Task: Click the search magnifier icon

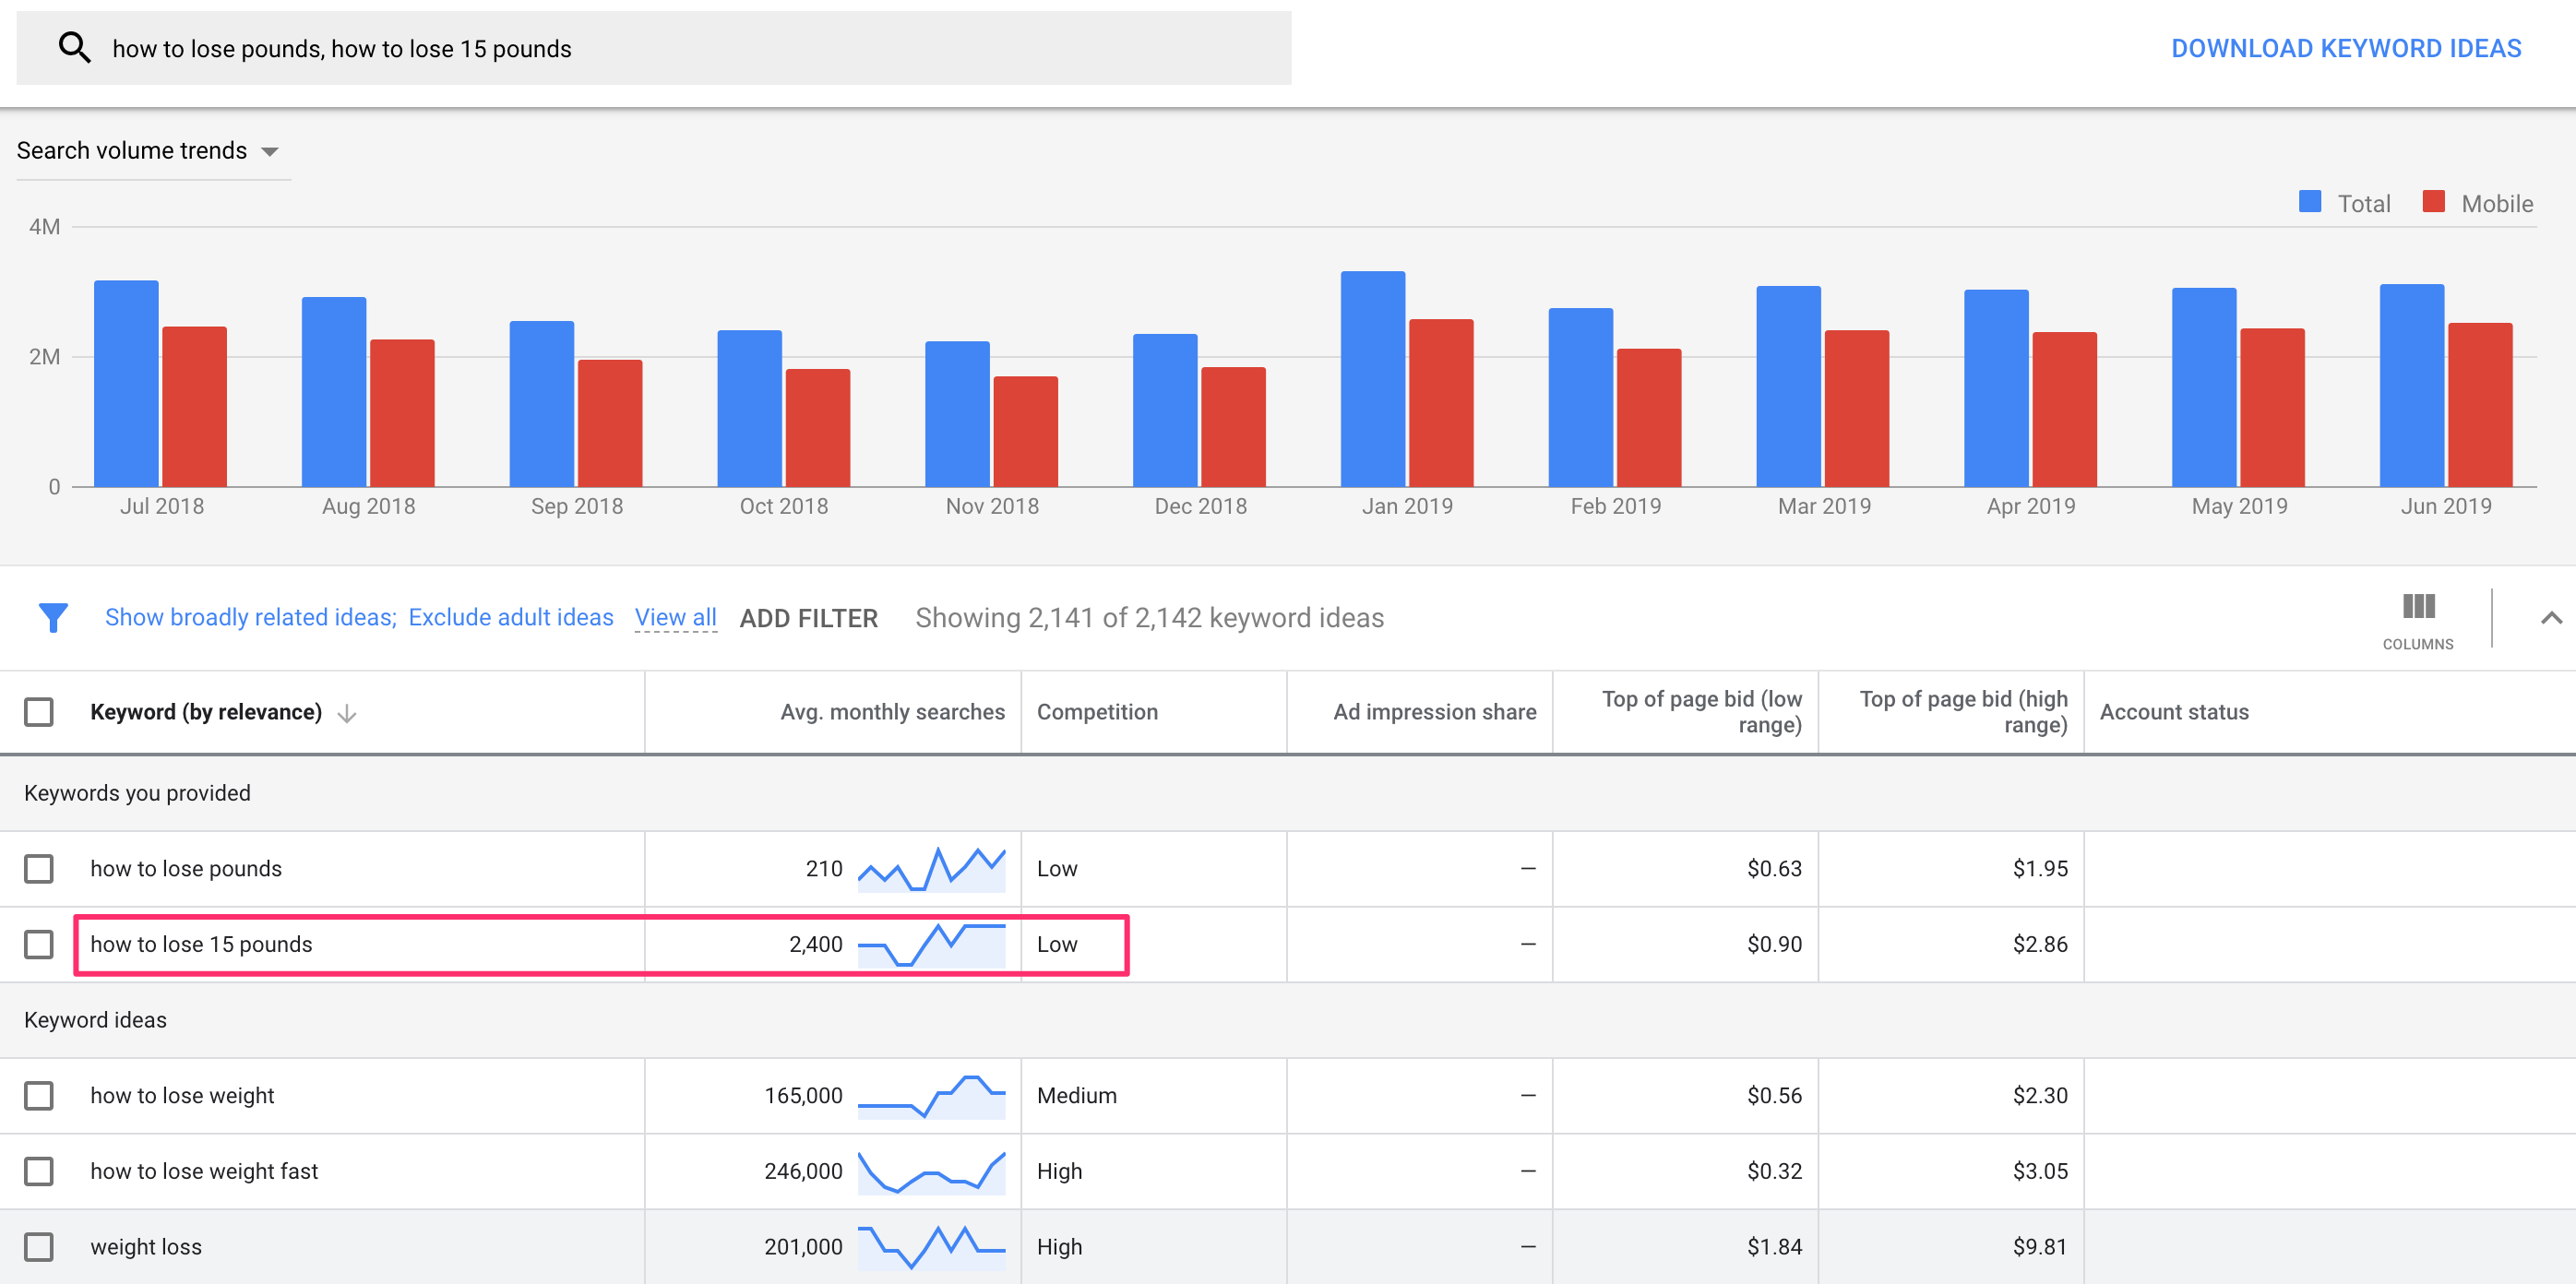Action: [74, 47]
